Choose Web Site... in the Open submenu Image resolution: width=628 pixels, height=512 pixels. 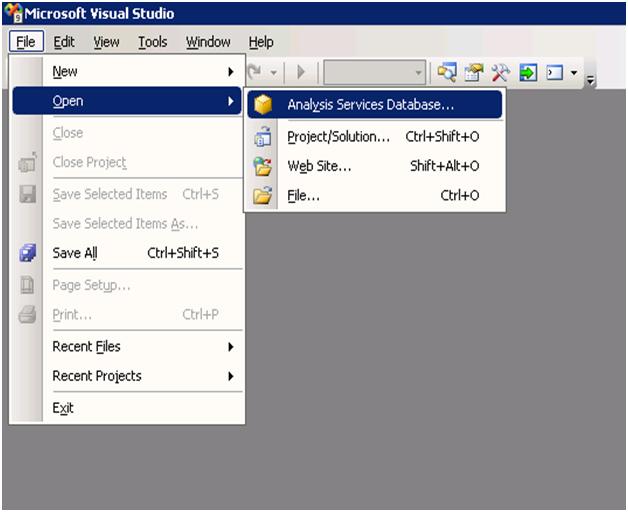pos(374,166)
